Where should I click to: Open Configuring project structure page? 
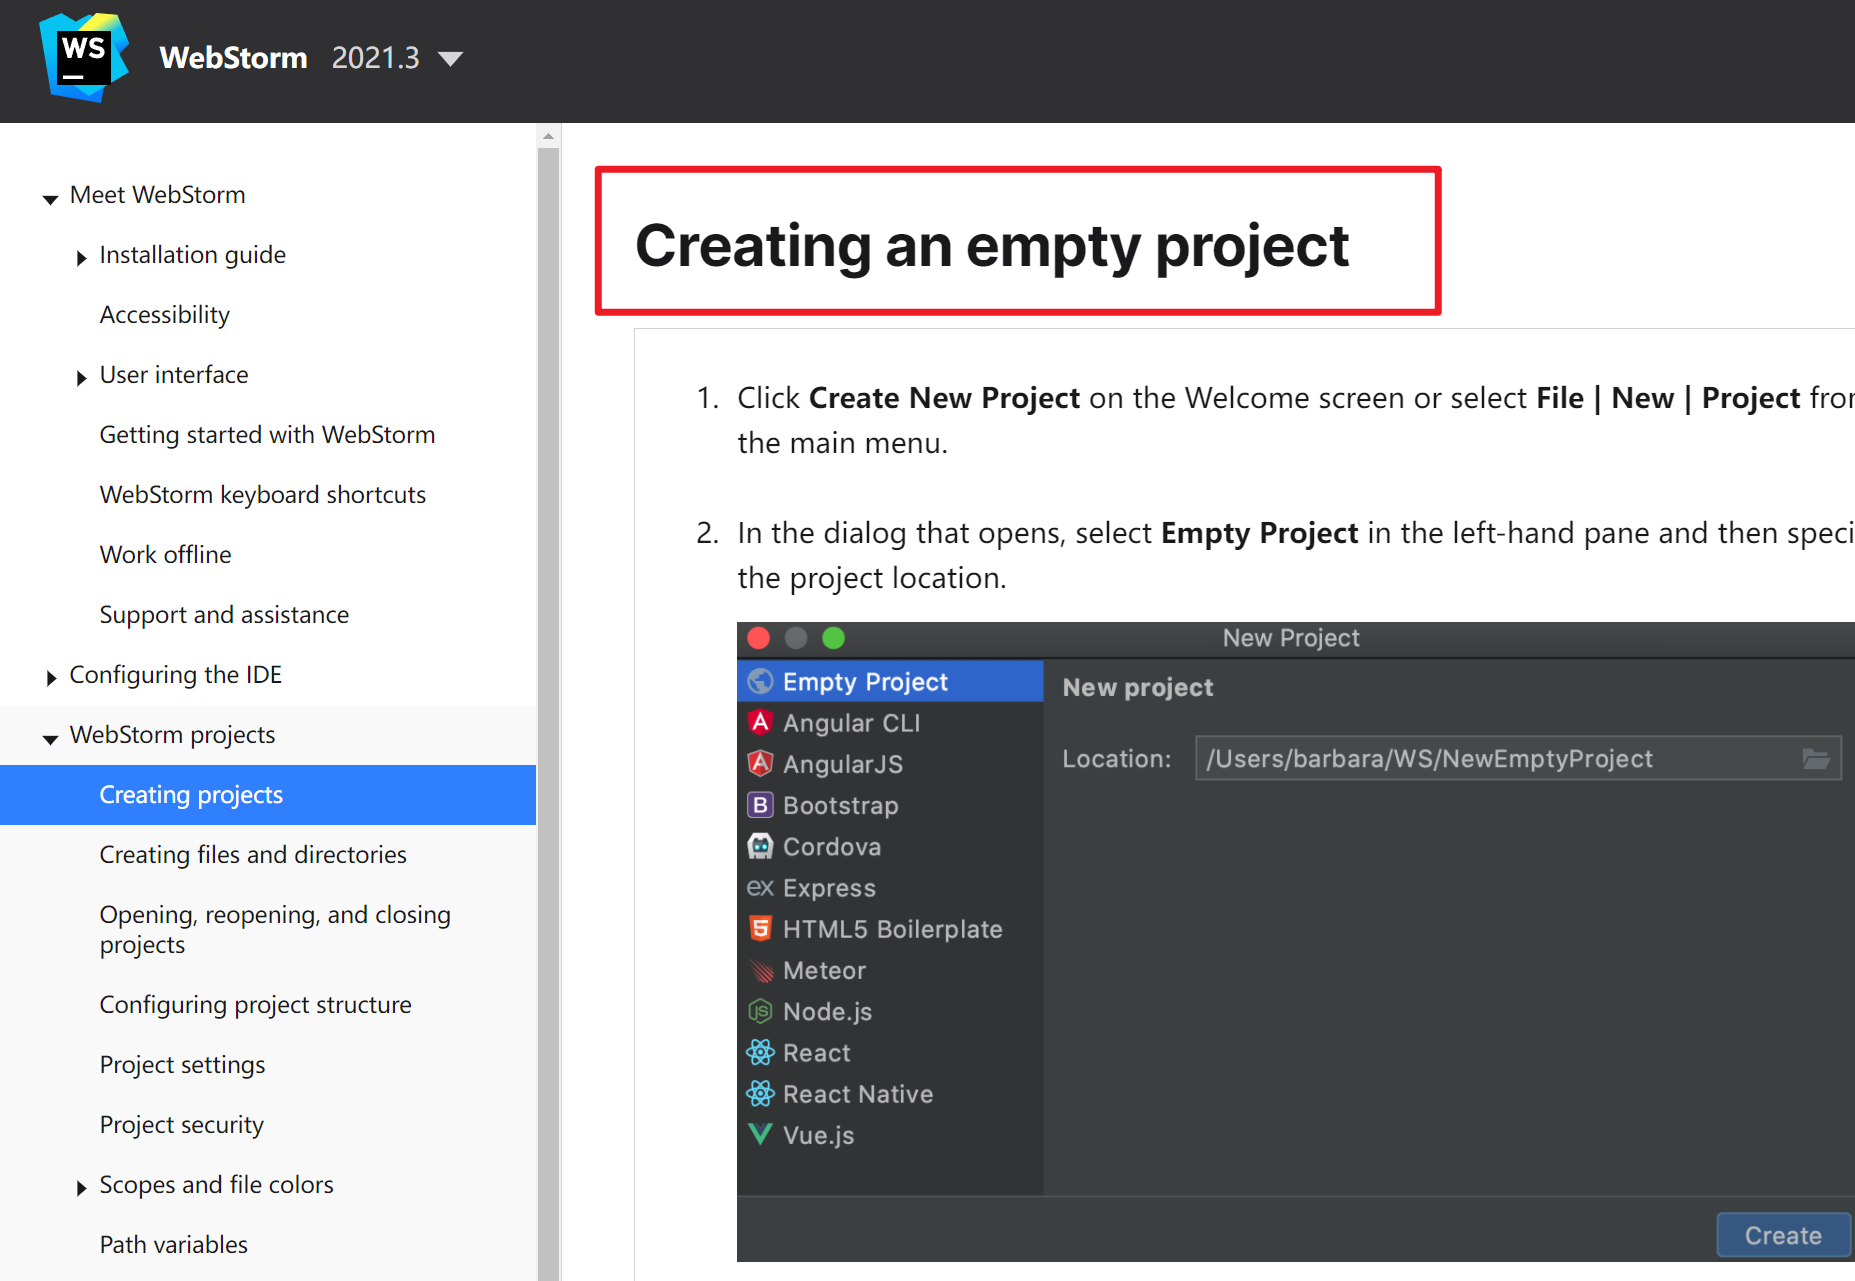pos(255,1005)
